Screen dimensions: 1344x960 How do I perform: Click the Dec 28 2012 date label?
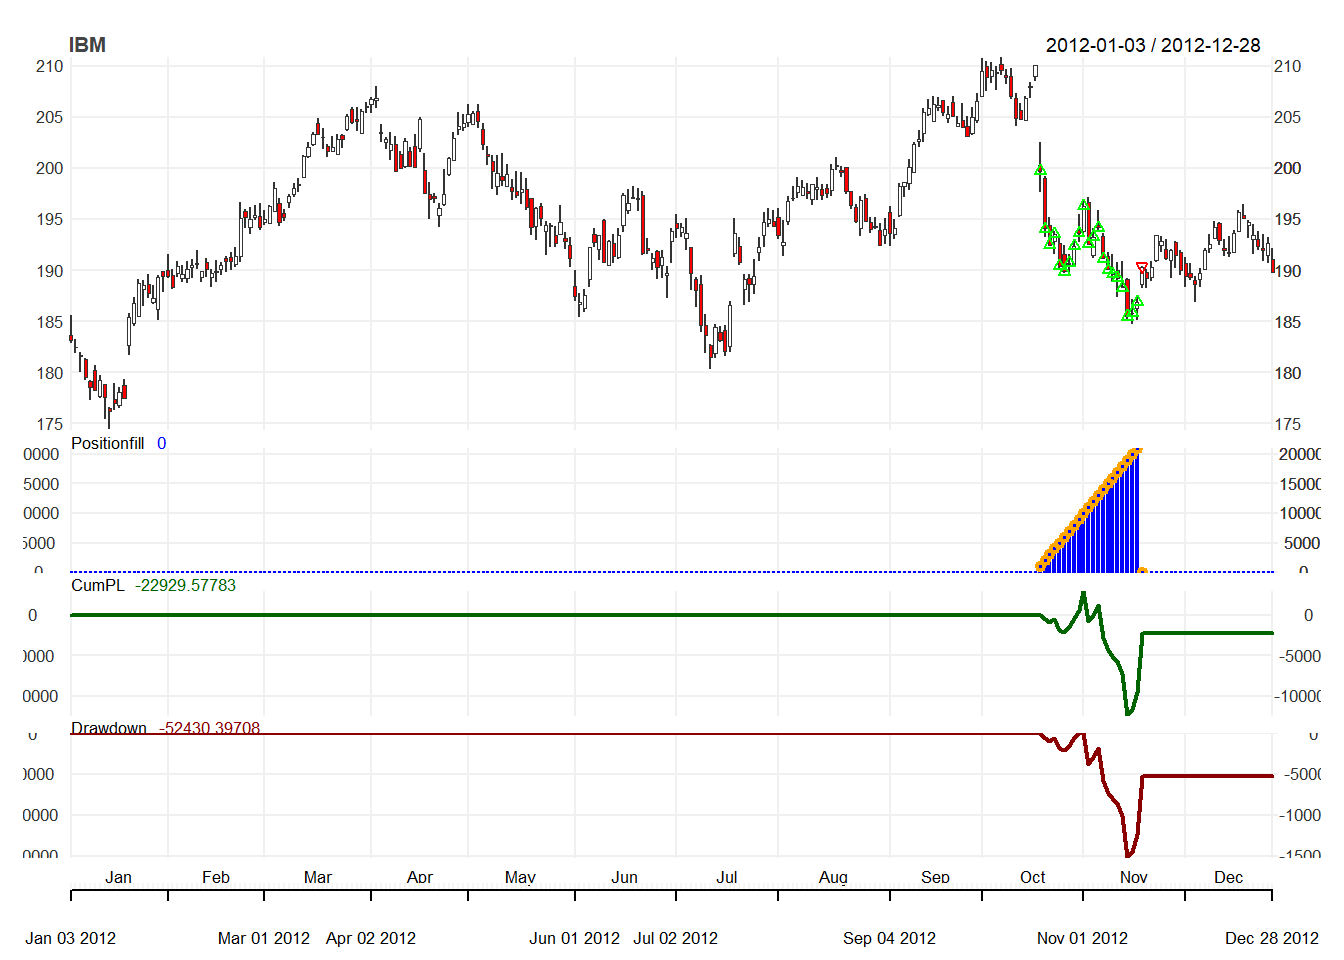coord(1271,938)
